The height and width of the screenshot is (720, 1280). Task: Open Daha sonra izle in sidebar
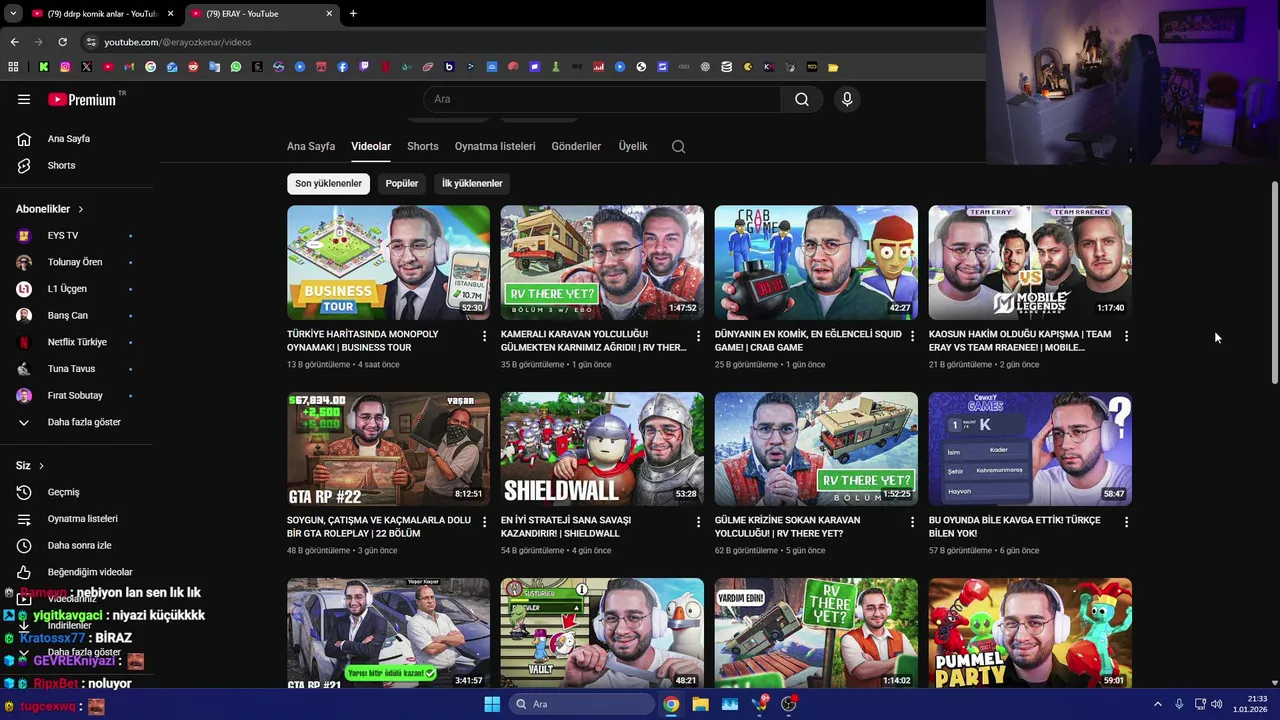(80, 546)
